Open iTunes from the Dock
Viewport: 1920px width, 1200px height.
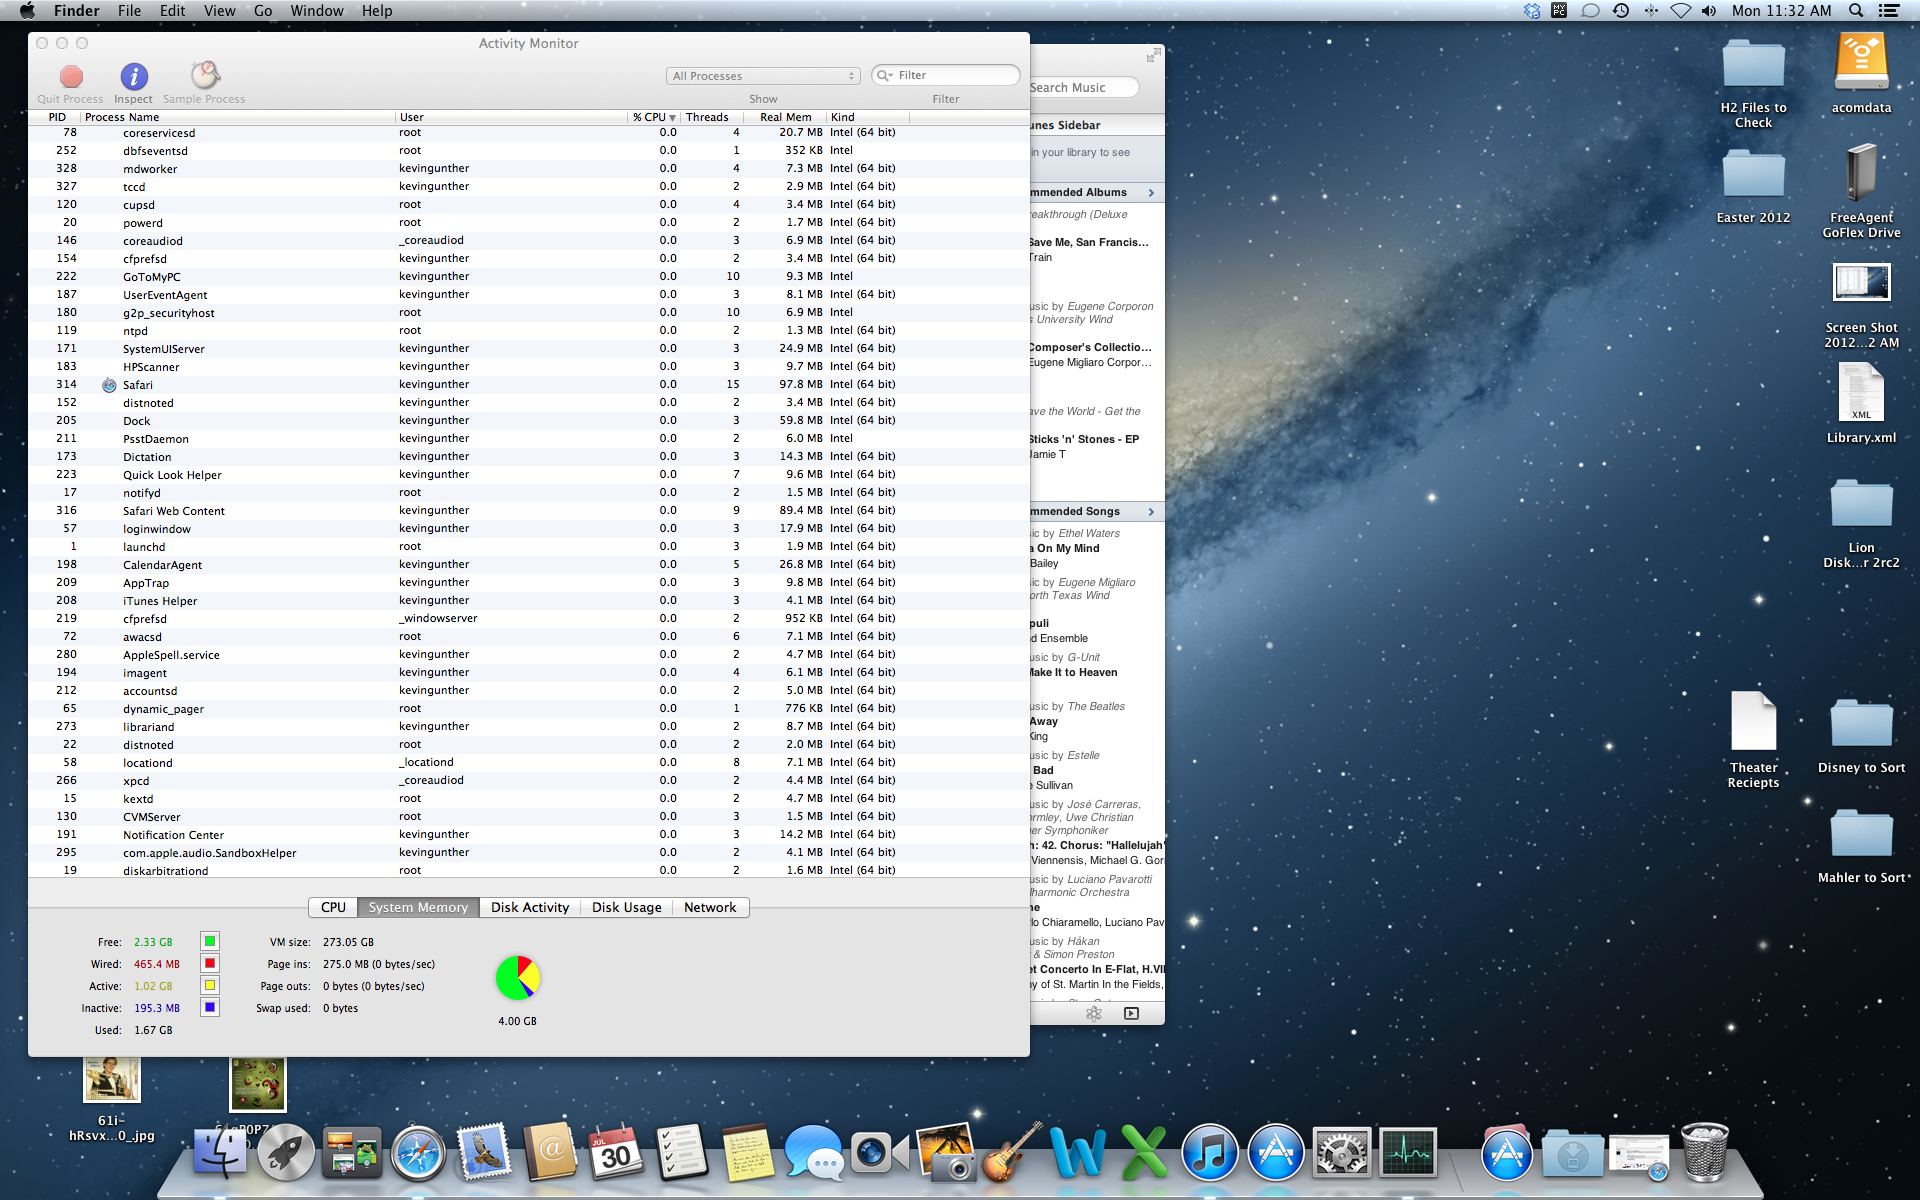(1209, 1154)
